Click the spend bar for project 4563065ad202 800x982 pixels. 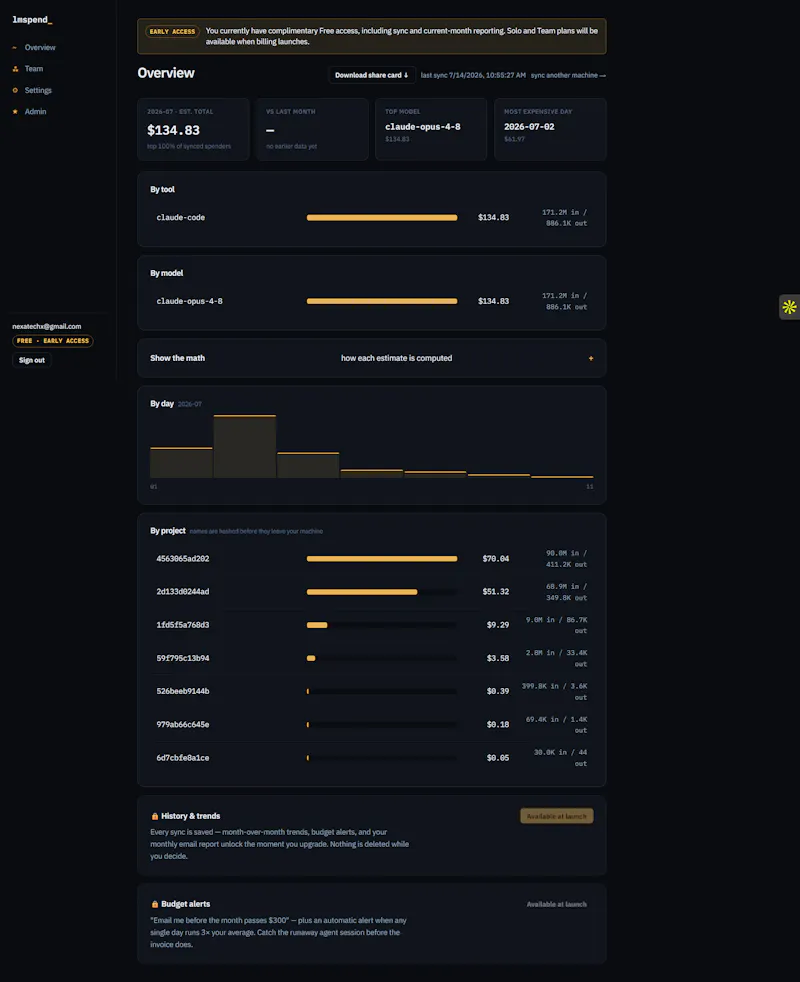[x=382, y=559]
